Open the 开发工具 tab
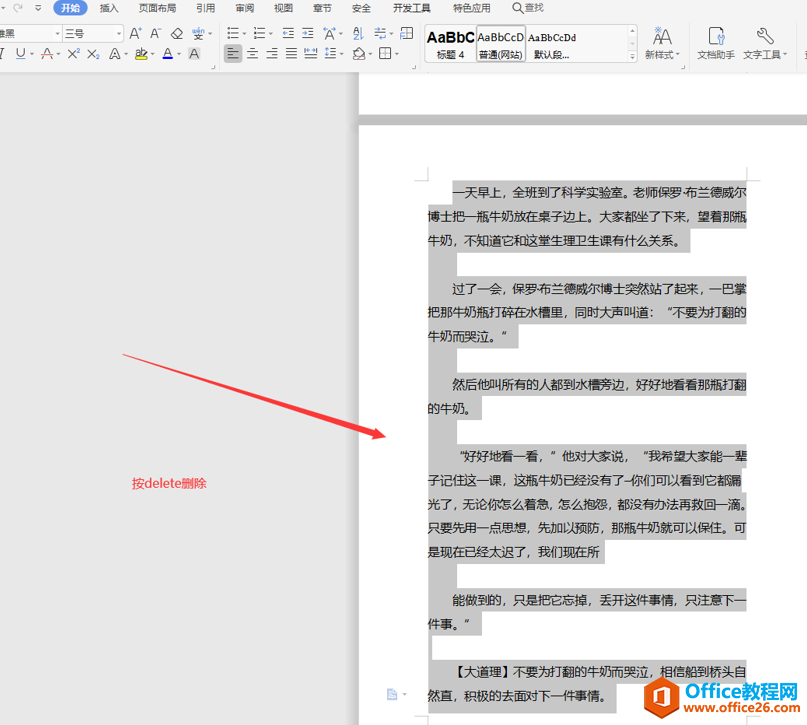 (412, 8)
